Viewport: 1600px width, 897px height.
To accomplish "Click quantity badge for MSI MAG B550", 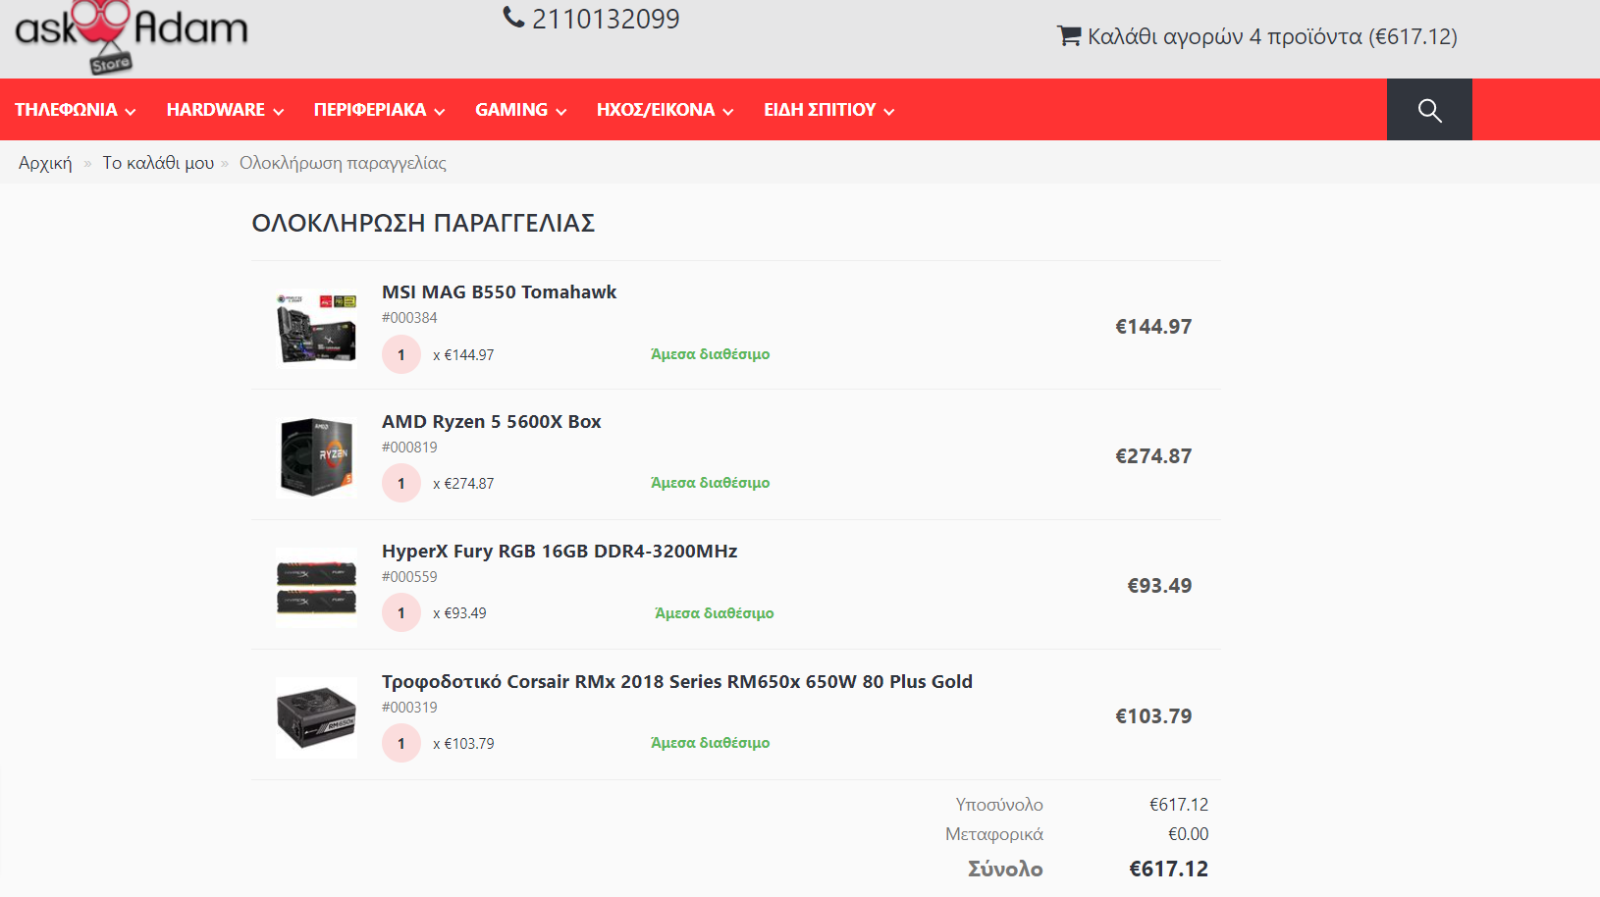I will point(401,354).
